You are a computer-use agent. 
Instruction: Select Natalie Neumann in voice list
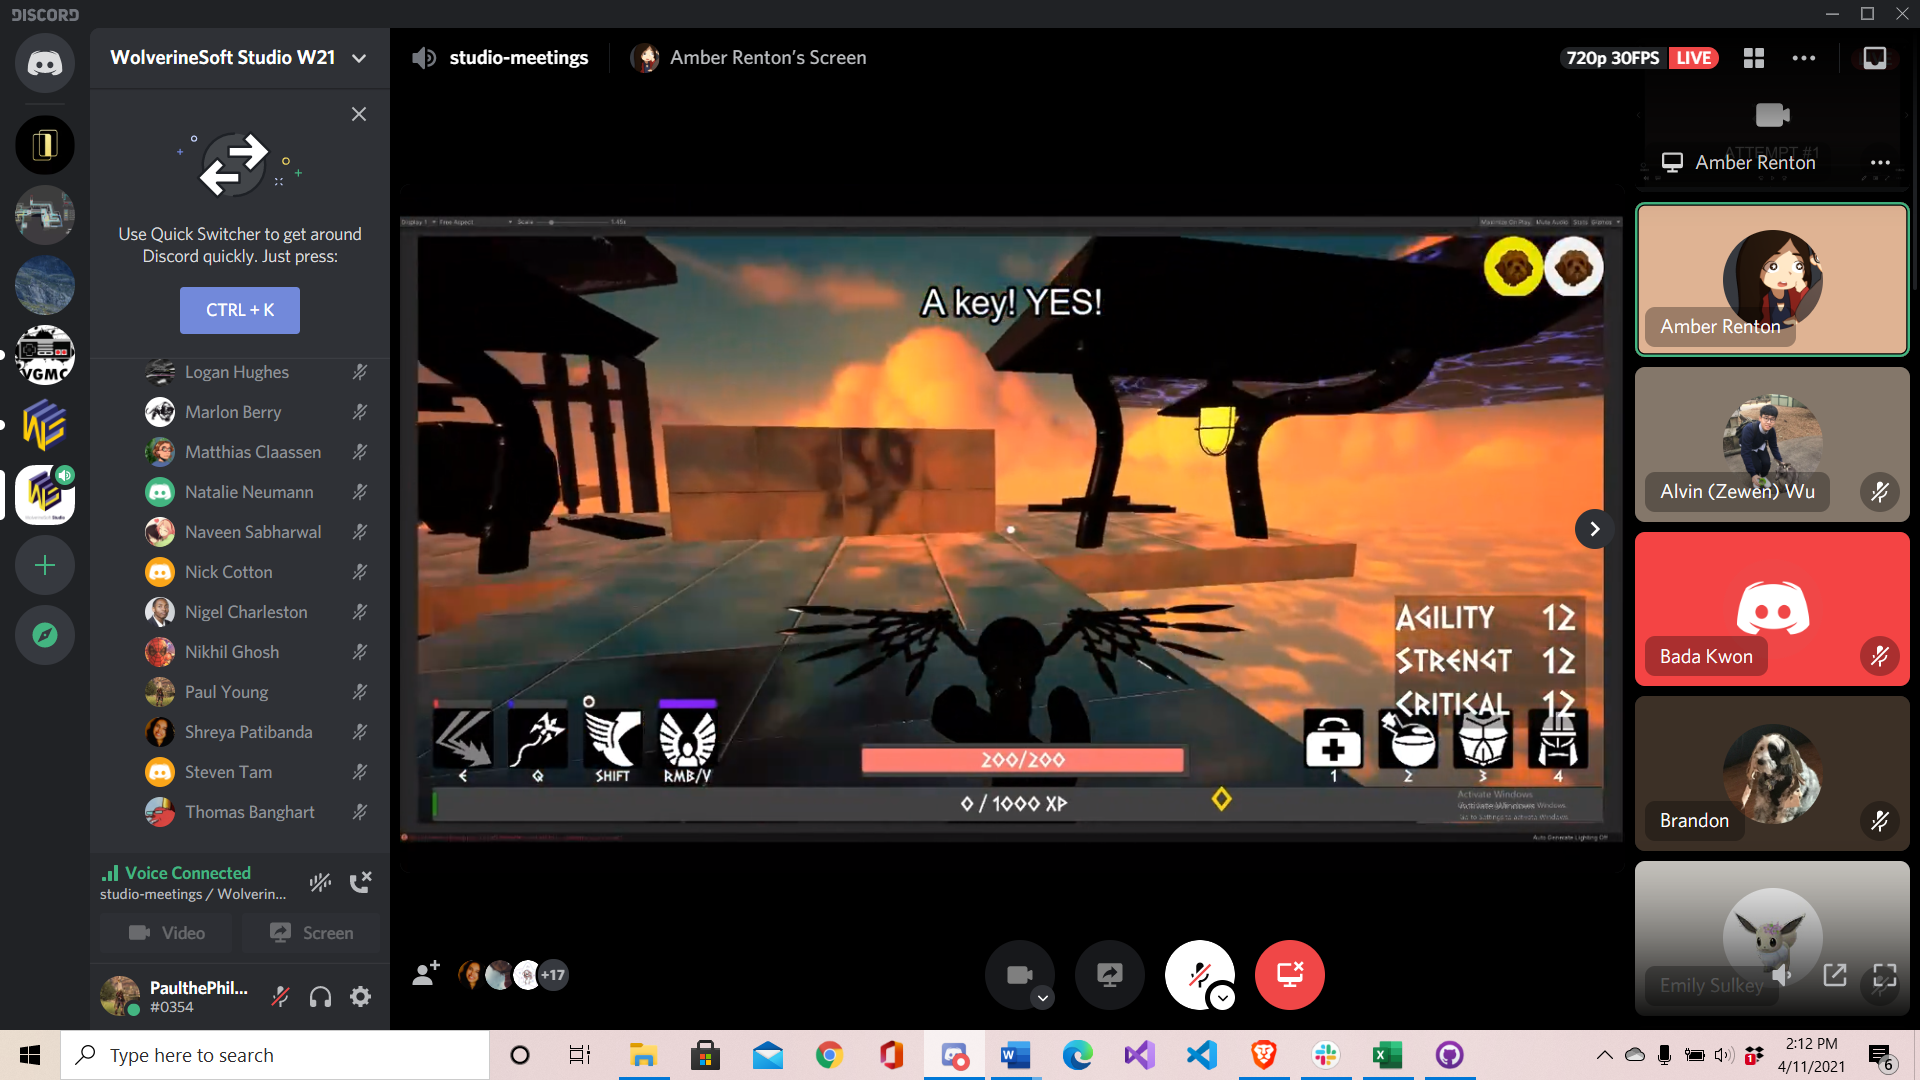pyautogui.click(x=256, y=492)
